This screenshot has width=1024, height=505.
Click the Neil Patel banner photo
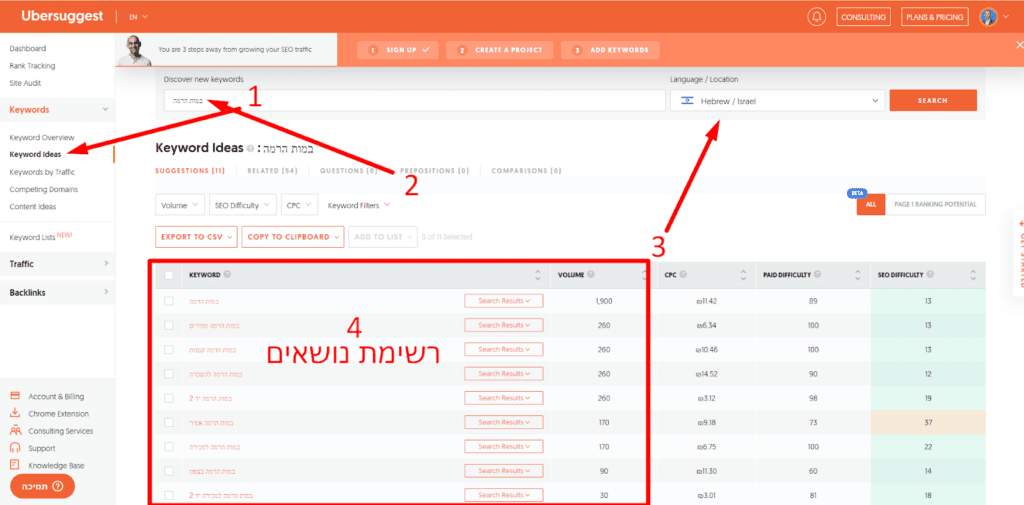coord(134,50)
